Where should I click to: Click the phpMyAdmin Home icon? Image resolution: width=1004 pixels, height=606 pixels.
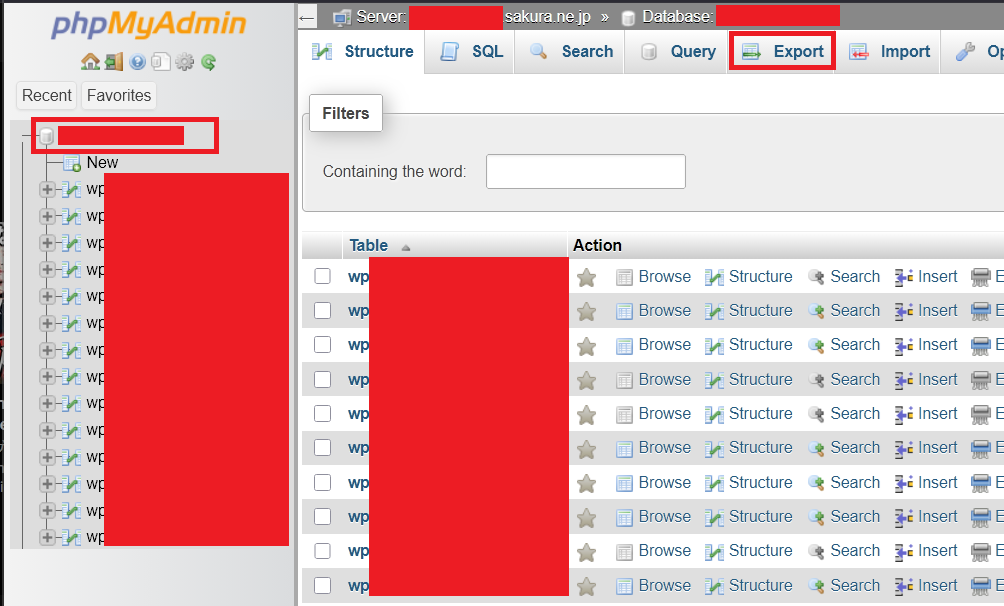pos(90,62)
